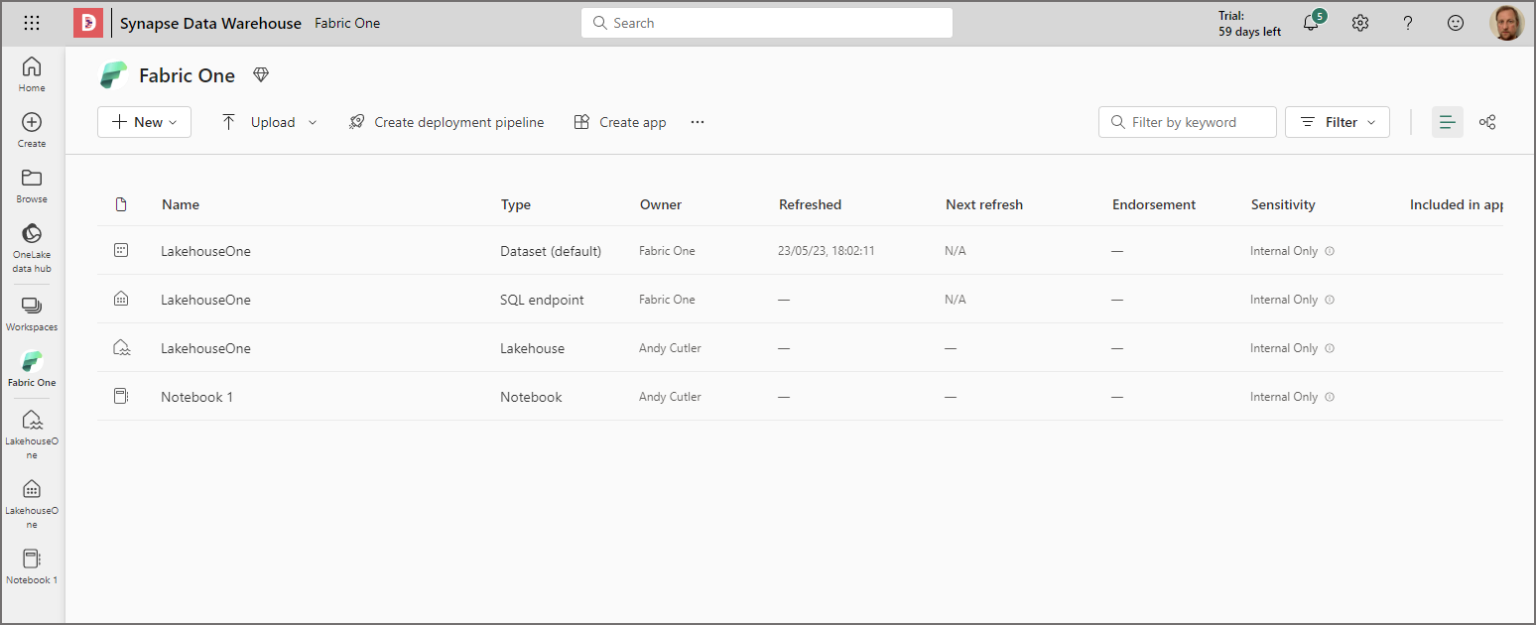Expand the New dropdown
1536x625 pixels.
(143, 121)
